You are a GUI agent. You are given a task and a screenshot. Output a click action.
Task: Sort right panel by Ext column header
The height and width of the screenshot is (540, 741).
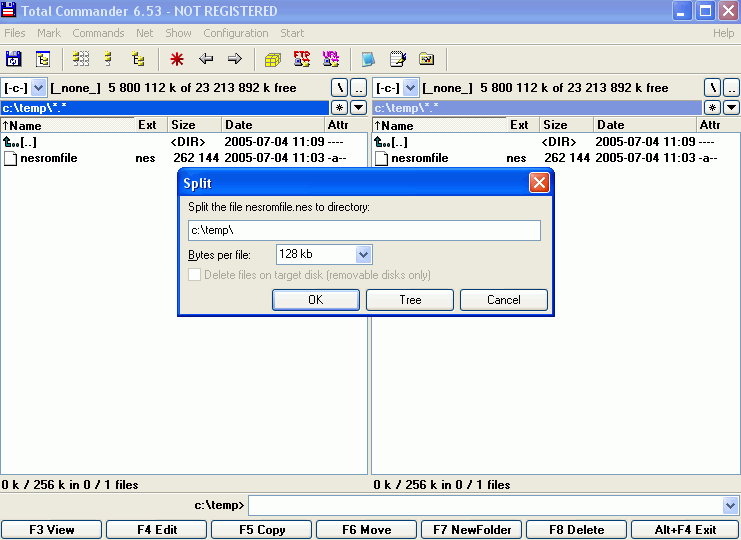[x=523, y=125]
